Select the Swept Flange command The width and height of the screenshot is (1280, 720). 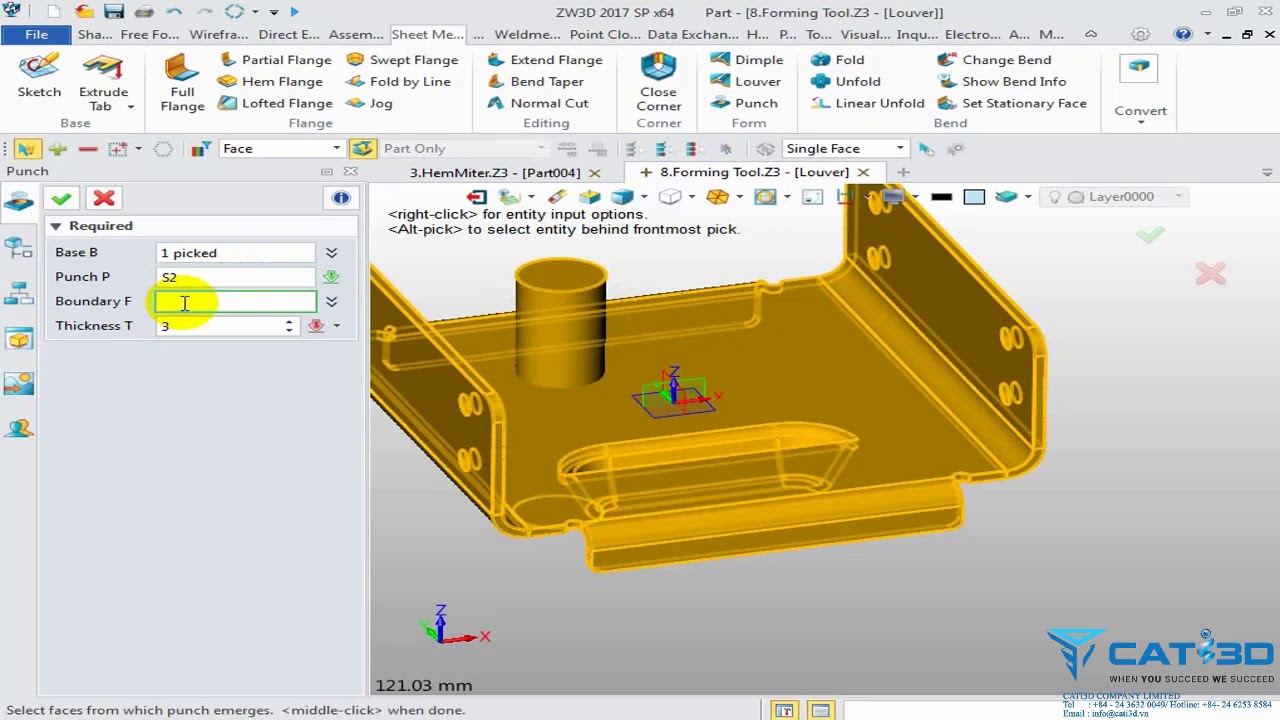pyautogui.click(x=402, y=60)
